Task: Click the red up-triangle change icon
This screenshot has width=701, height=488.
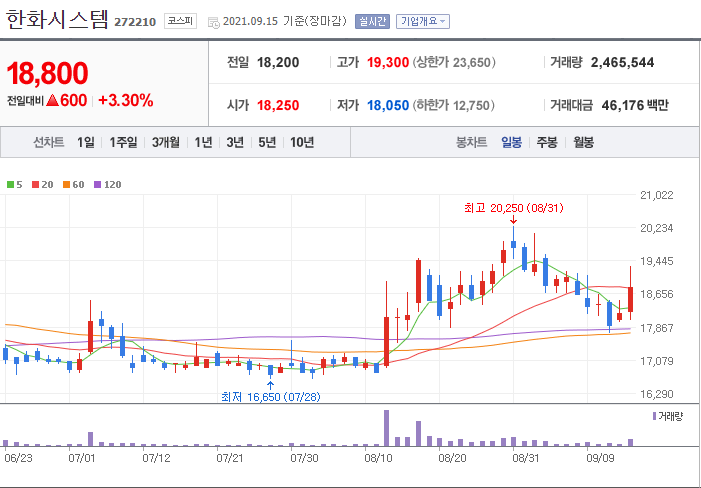Action: pyautogui.click(x=52, y=101)
